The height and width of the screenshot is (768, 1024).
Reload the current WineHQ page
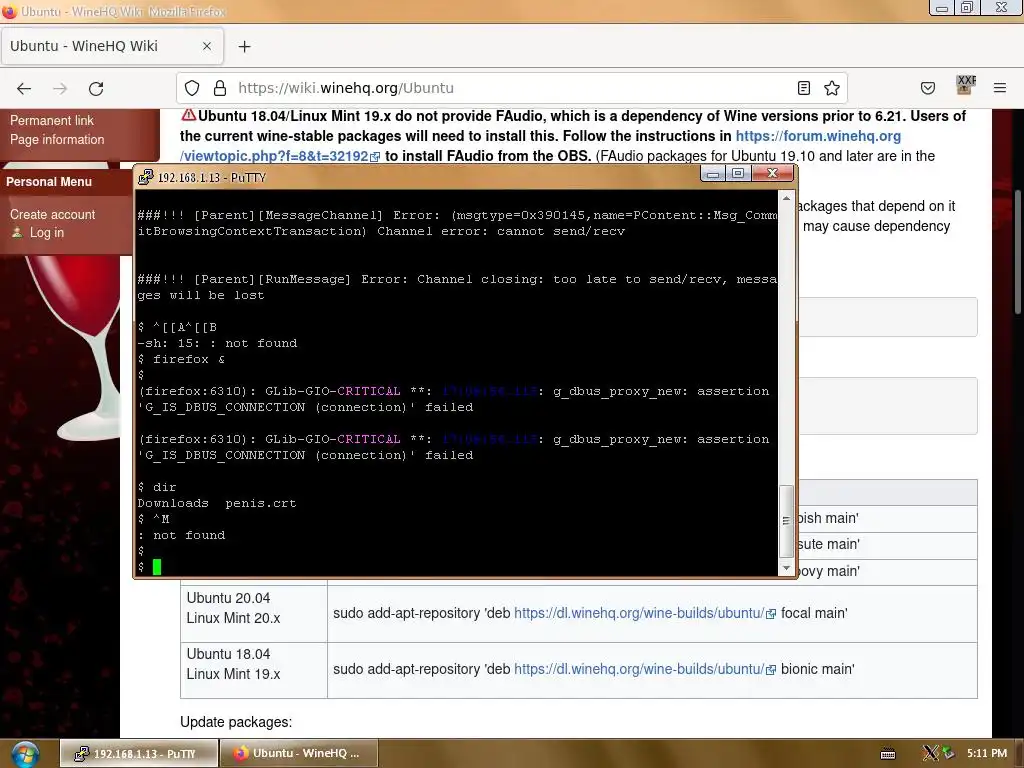tap(96, 88)
